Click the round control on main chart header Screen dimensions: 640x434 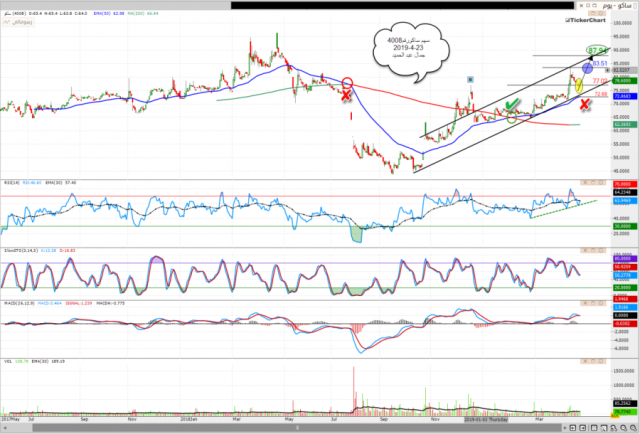point(601,13)
